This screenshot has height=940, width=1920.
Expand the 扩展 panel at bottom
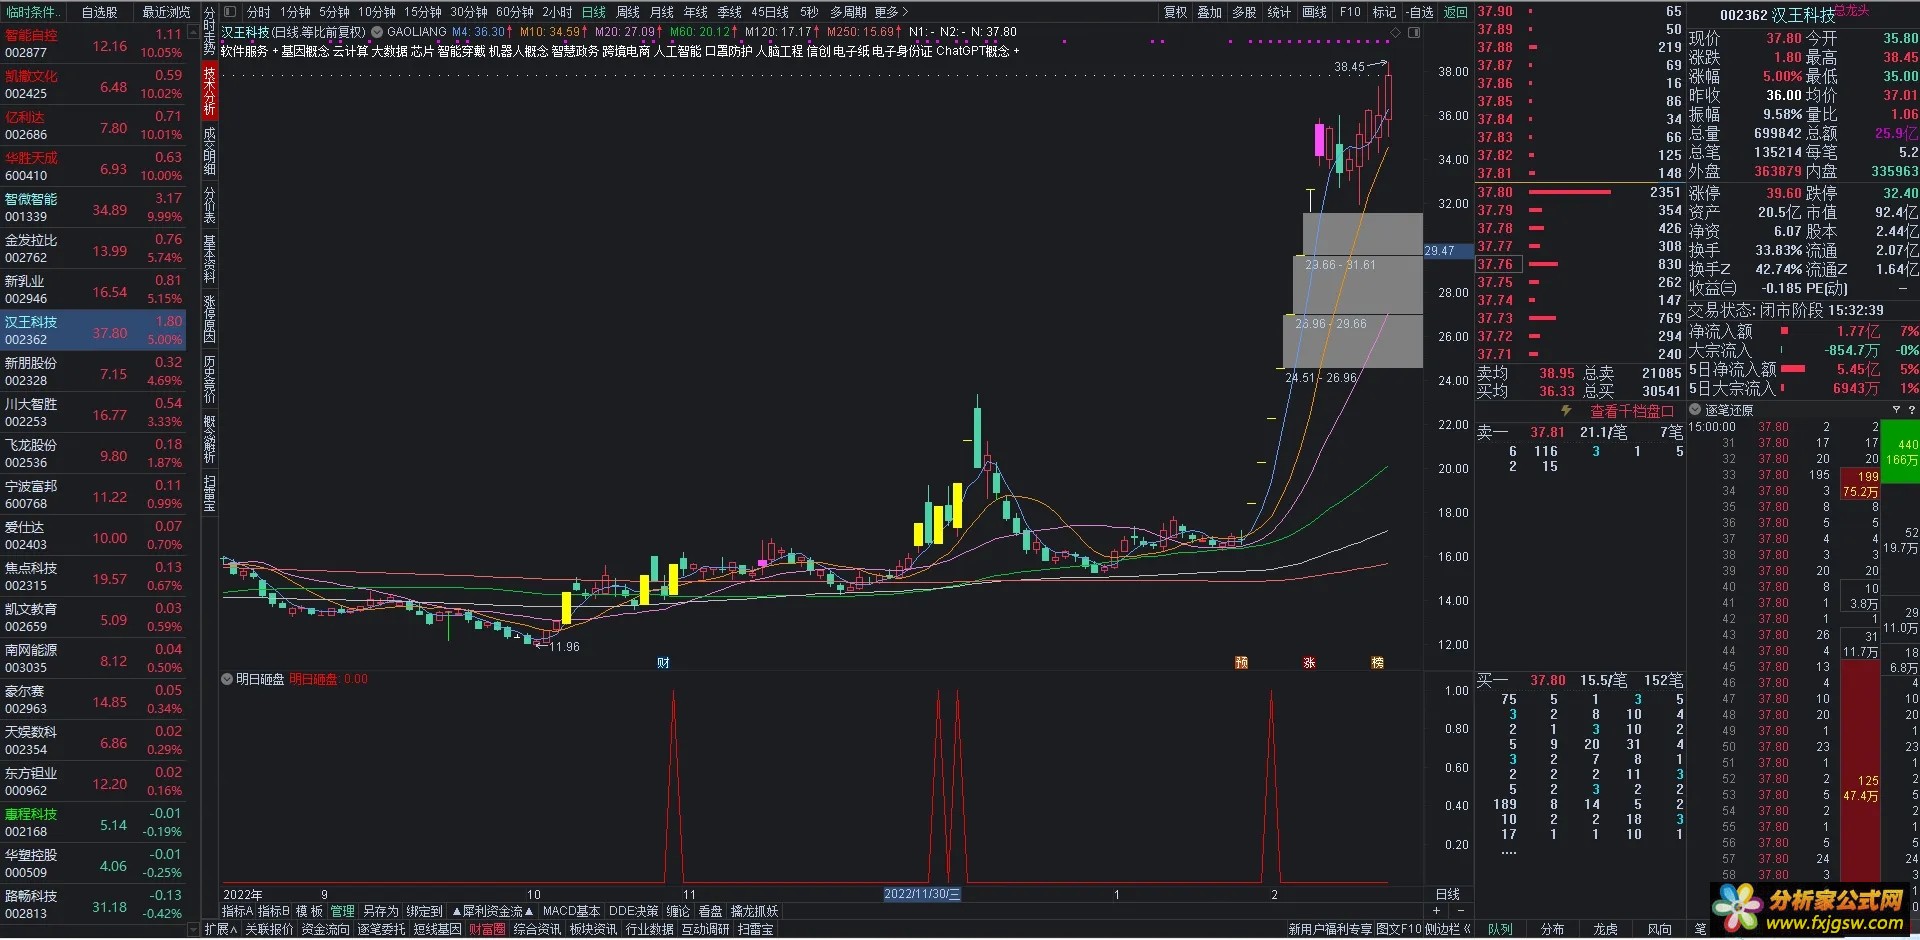click(x=220, y=929)
